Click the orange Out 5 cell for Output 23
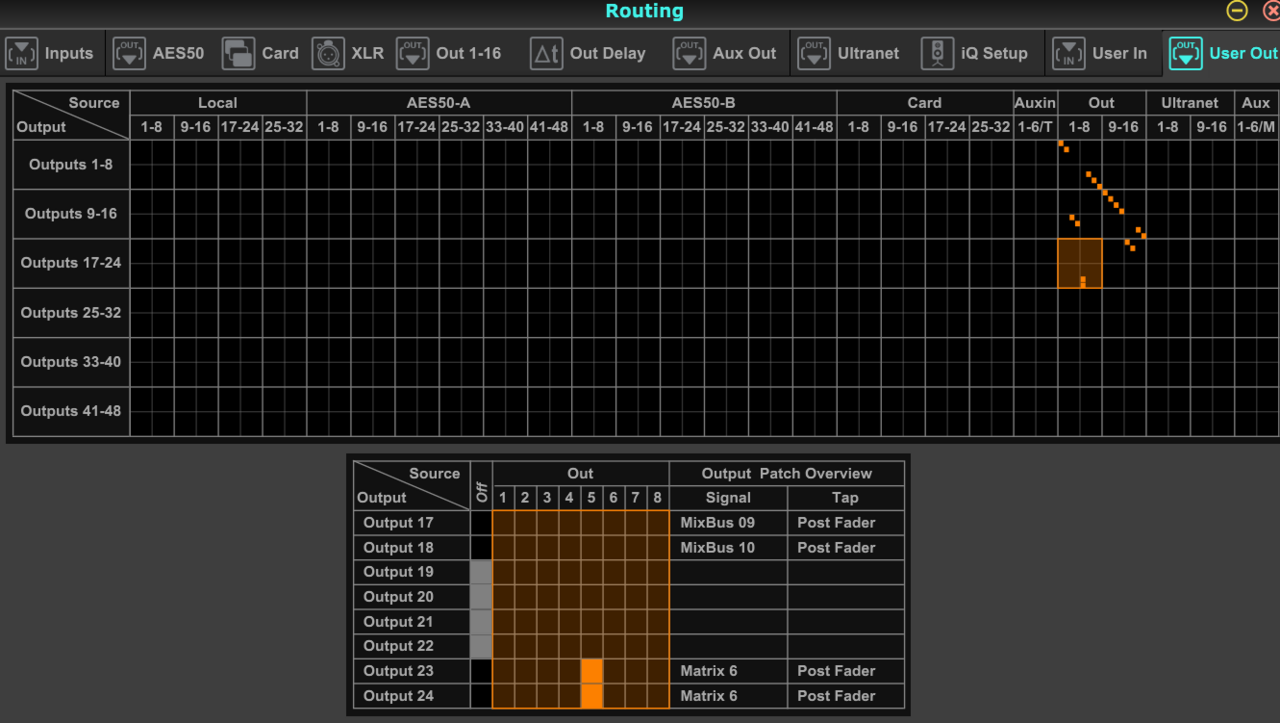This screenshot has height=723, width=1280. [592, 671]
